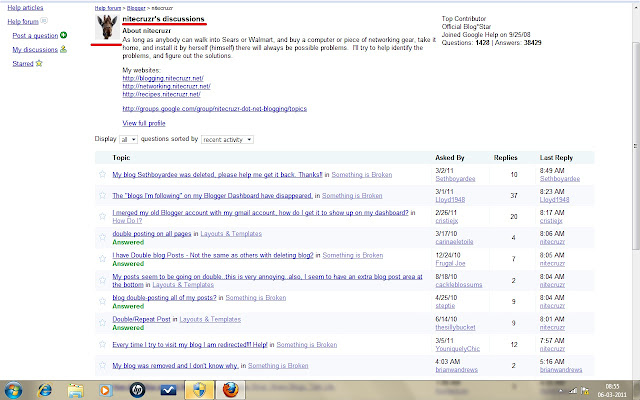Open Starred in the sidebar
Screen dimensions: 640x400
tap(23, 64)
